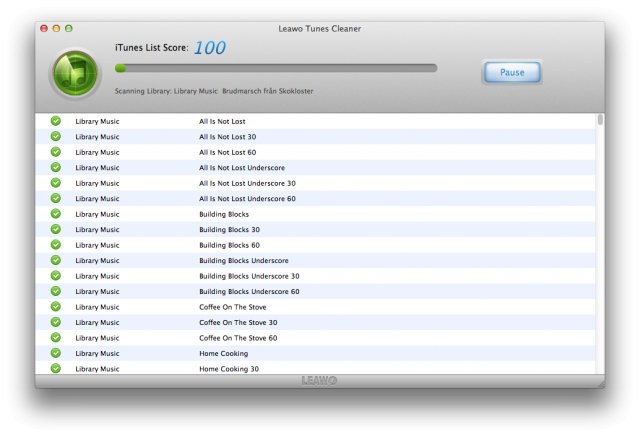
Task: Click check icon beside Home Cooking 30
Action: 56,368
